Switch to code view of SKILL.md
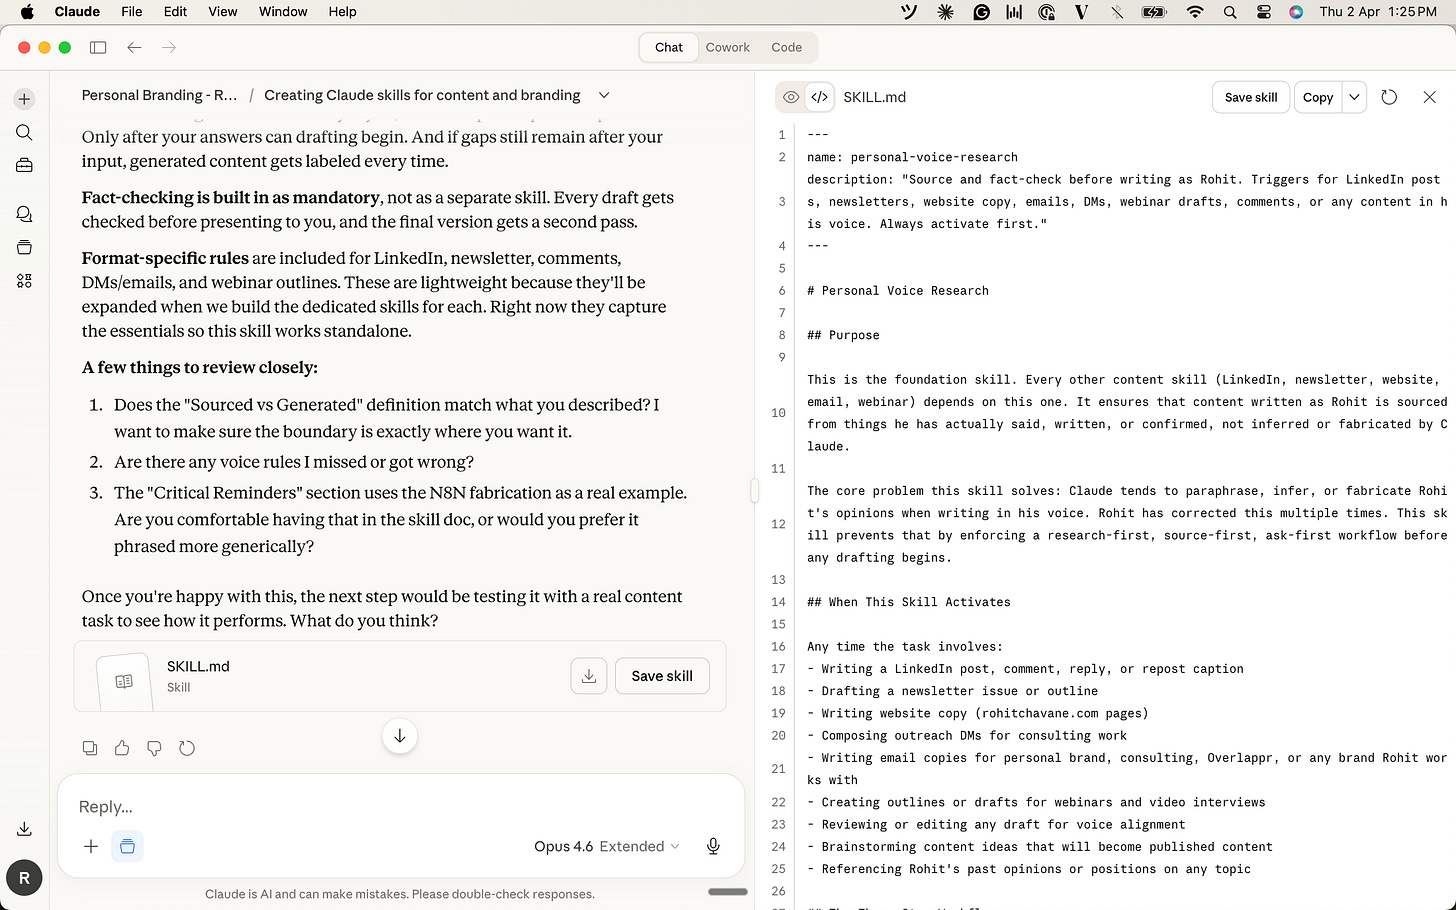This screenshot has height=910, width=1456. 819,97
